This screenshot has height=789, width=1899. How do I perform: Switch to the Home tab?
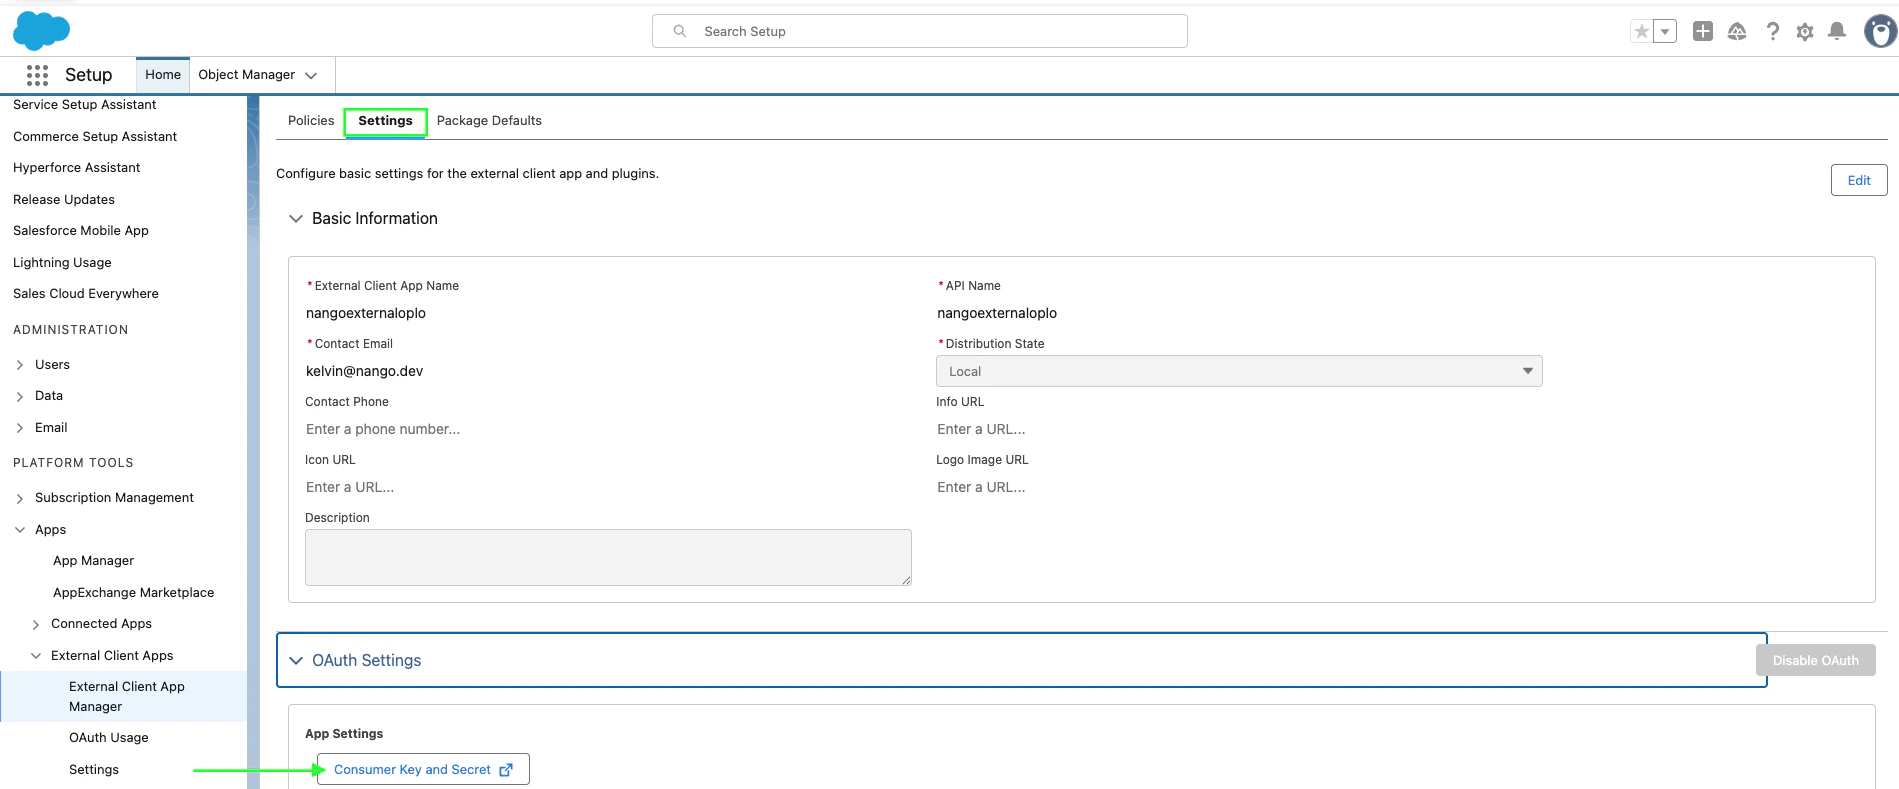[163, 75]
